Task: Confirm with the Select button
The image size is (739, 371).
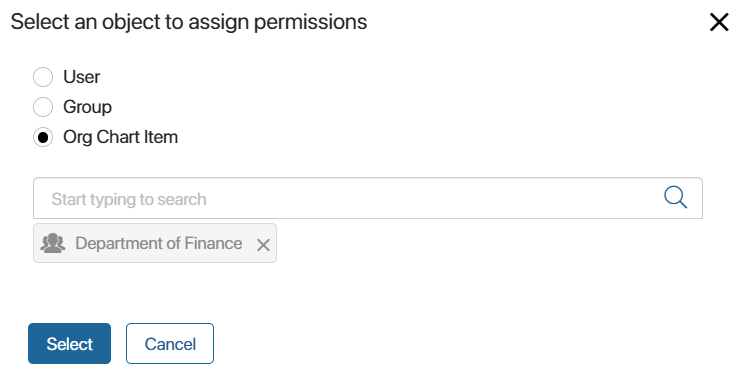Action: (x=69, y=344)
